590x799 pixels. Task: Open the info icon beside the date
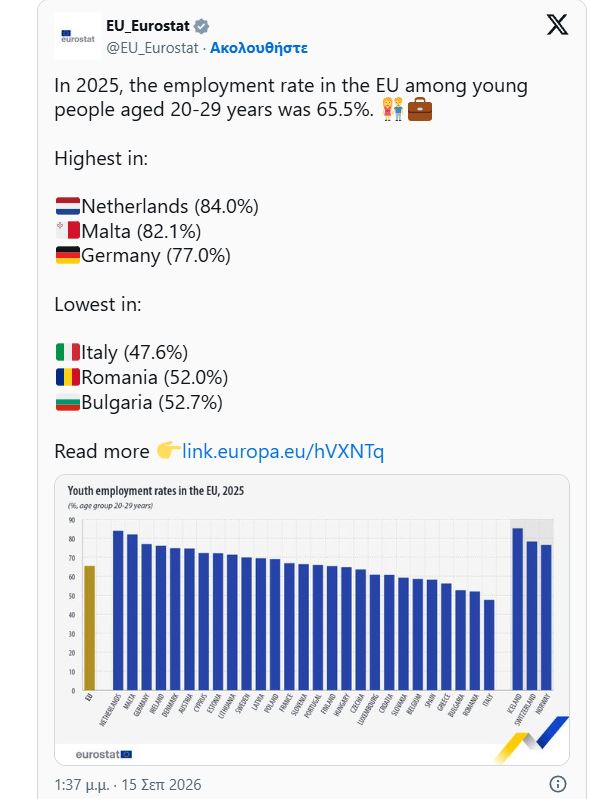(558, 784)
